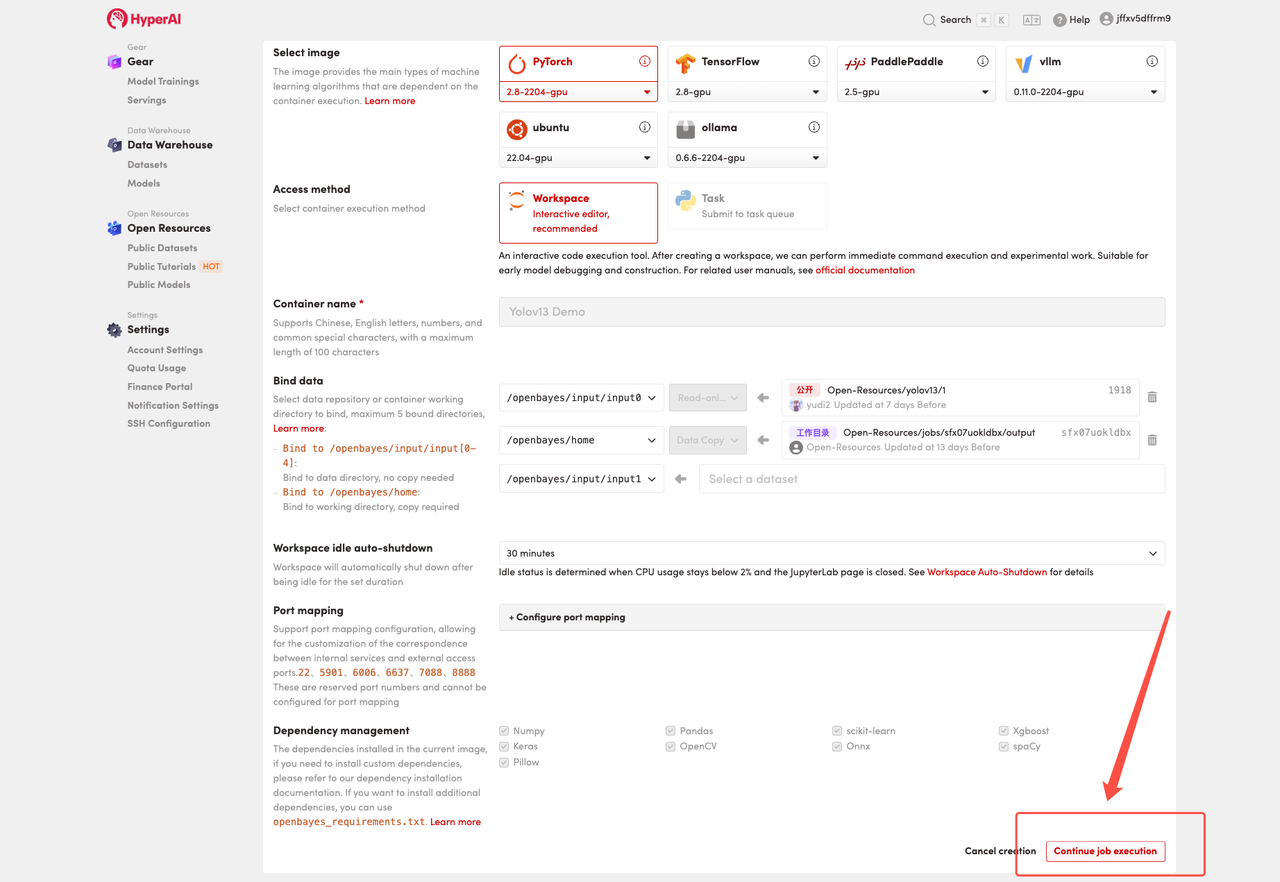The image size is (1280, 882).
Task: Open the /openbayes/home bind path dropdown
Action: point(581,440)
